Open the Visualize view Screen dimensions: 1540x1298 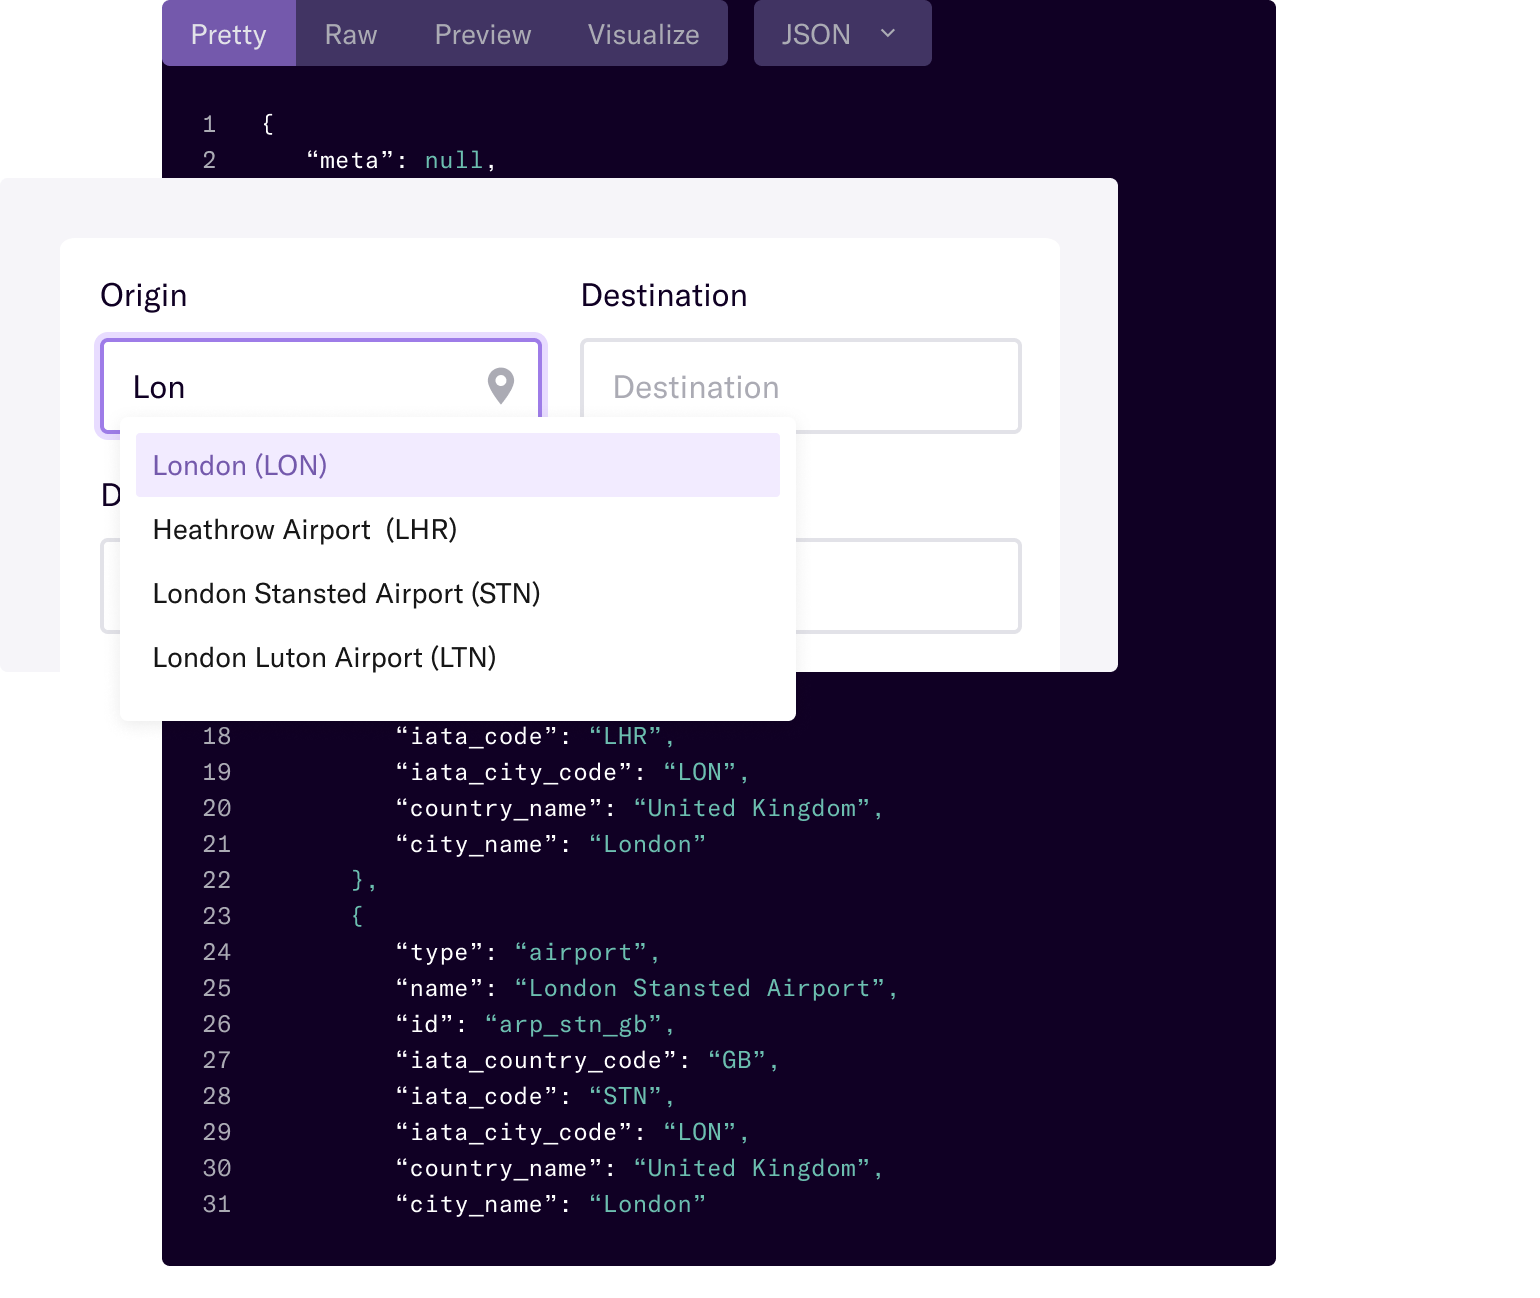point(643,33)
